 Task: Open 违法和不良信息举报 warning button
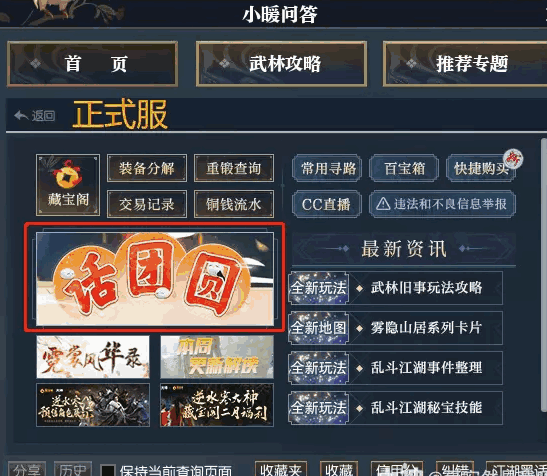coord(442,204)
